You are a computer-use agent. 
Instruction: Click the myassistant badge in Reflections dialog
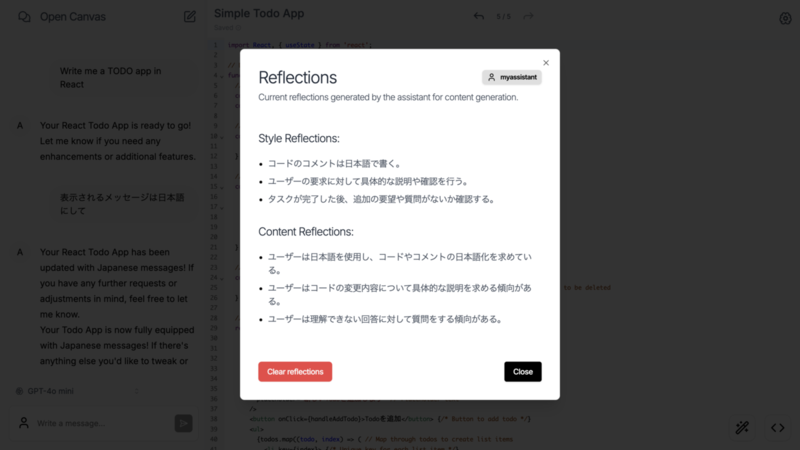pyautogui.click(x=512, y=77)
